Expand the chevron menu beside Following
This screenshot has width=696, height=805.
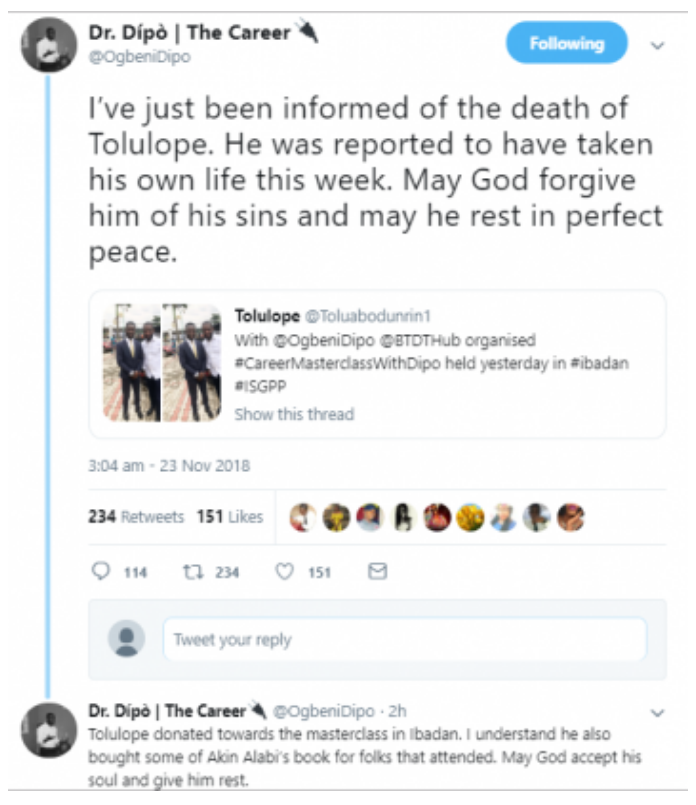[x=658, y=45]
